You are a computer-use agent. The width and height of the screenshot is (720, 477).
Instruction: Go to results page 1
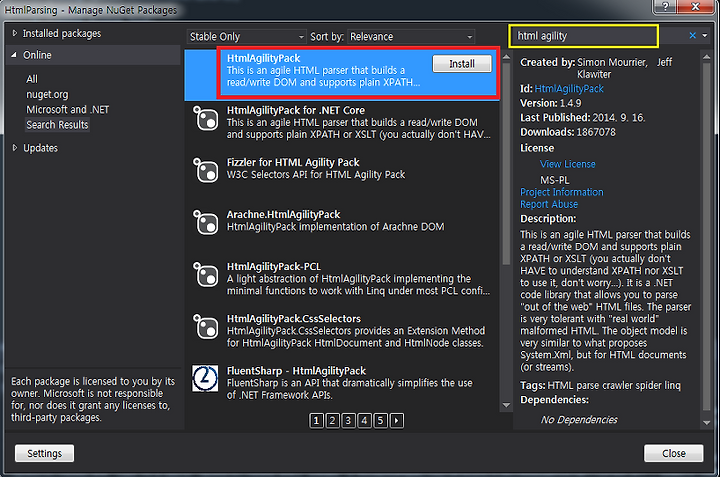[316, 420]
